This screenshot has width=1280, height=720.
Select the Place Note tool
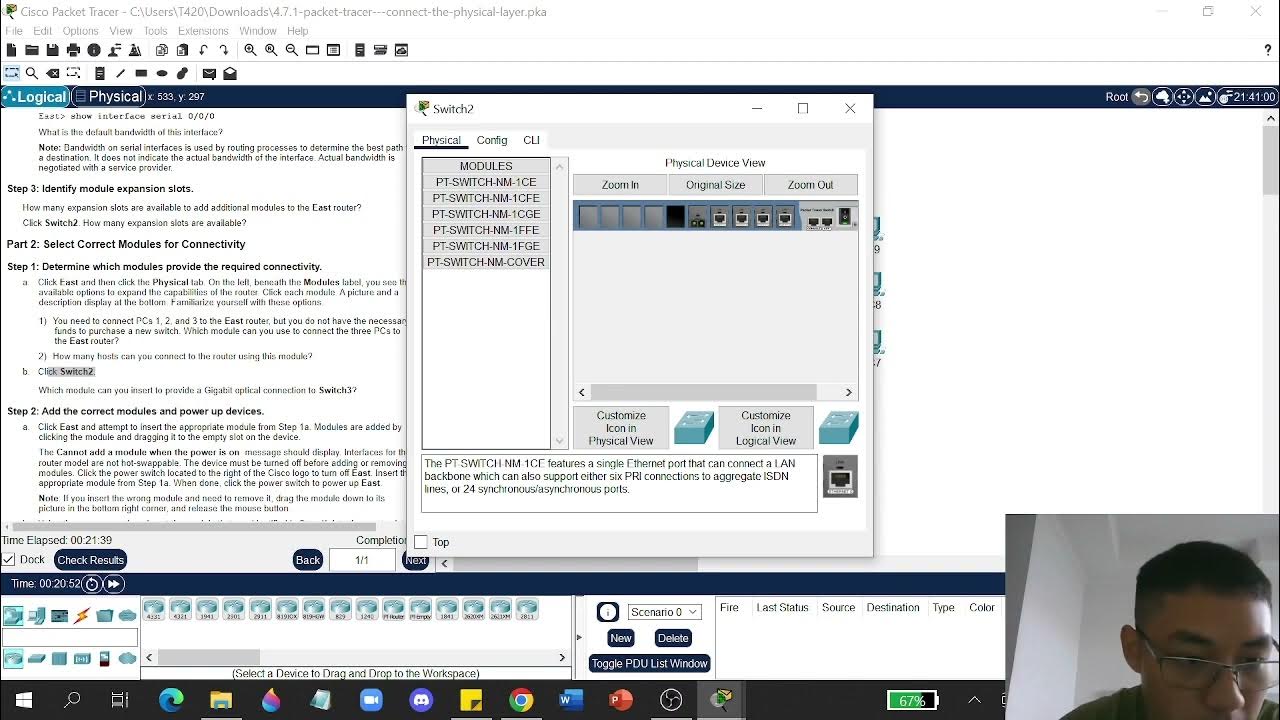[100, 73]
